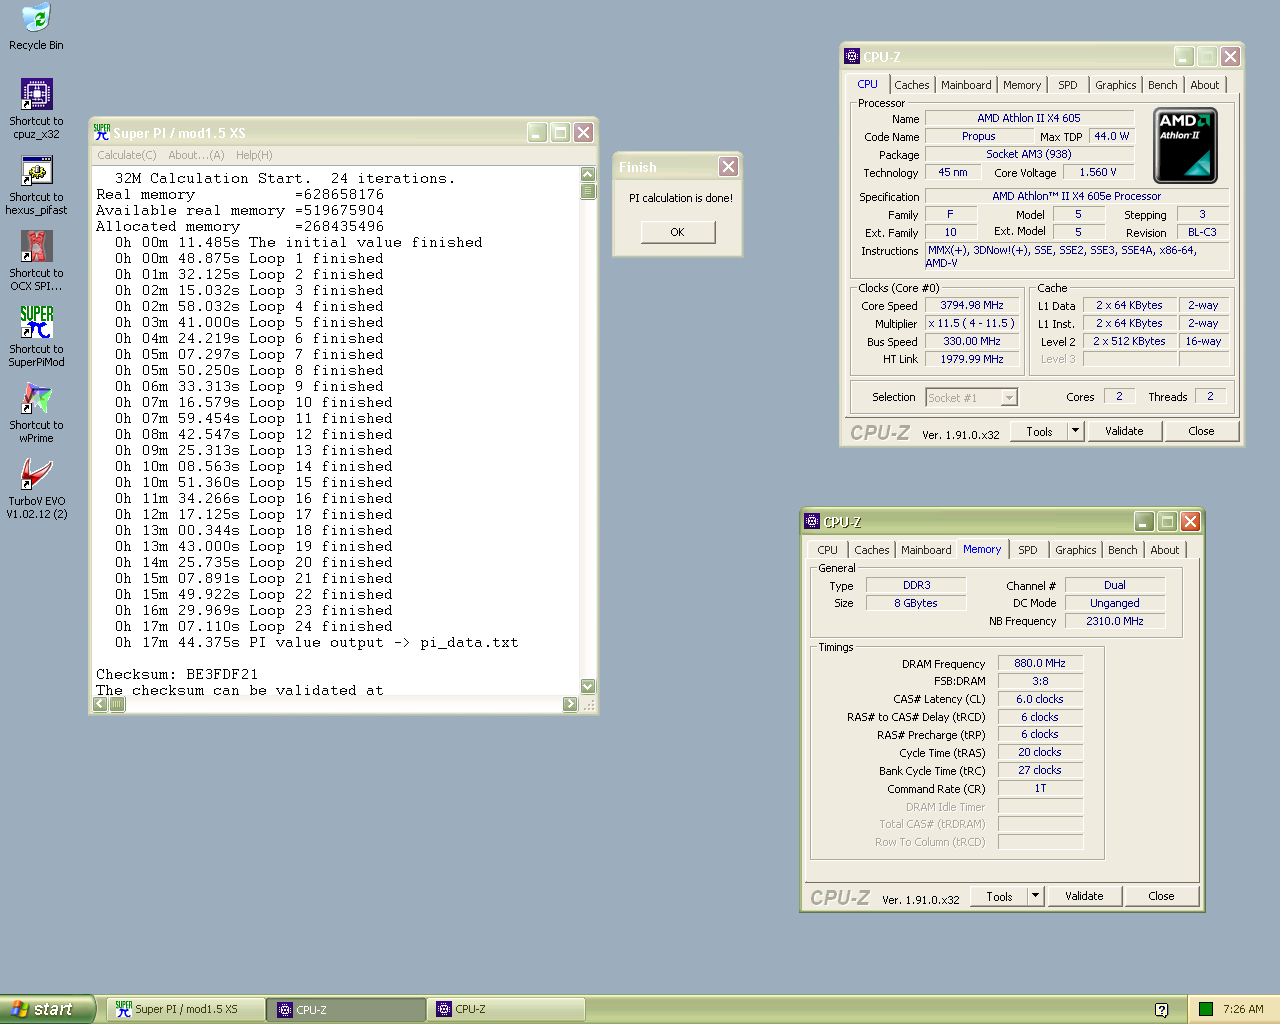The width and height of the screenshot is (1280, 1024).
Task: Close the Finish dialog
Action: pos(729,166)
